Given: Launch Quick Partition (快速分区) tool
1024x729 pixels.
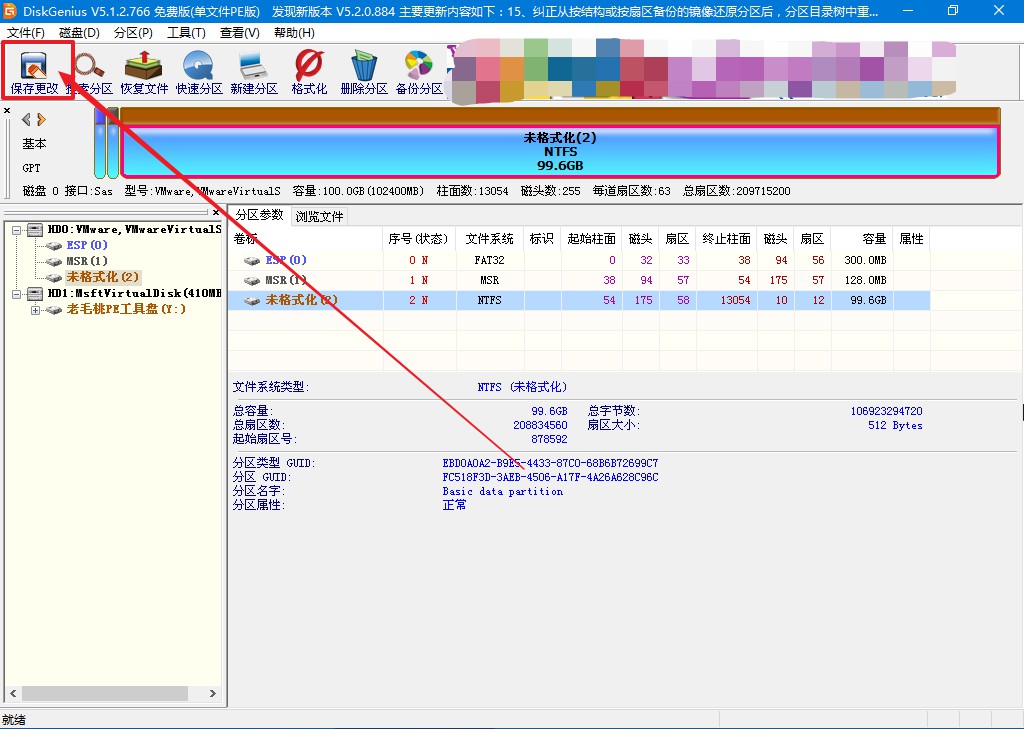Looking at the screenshot, I should tap(199, 73).
